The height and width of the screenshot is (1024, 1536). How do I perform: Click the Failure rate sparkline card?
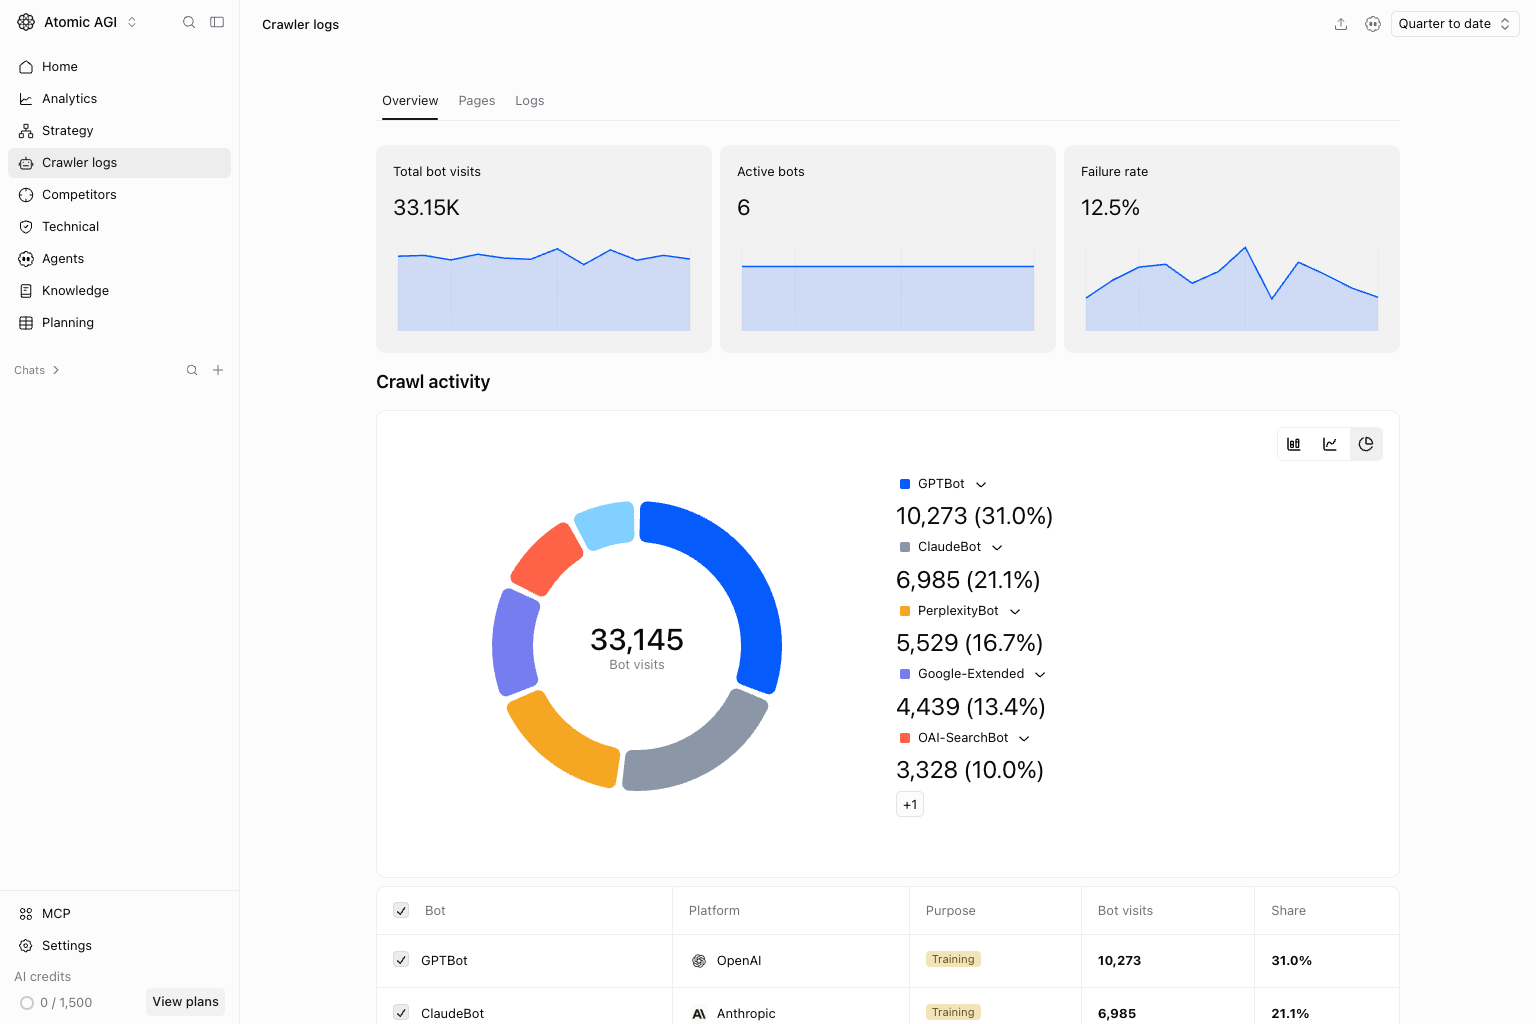tap(1232, 249)
